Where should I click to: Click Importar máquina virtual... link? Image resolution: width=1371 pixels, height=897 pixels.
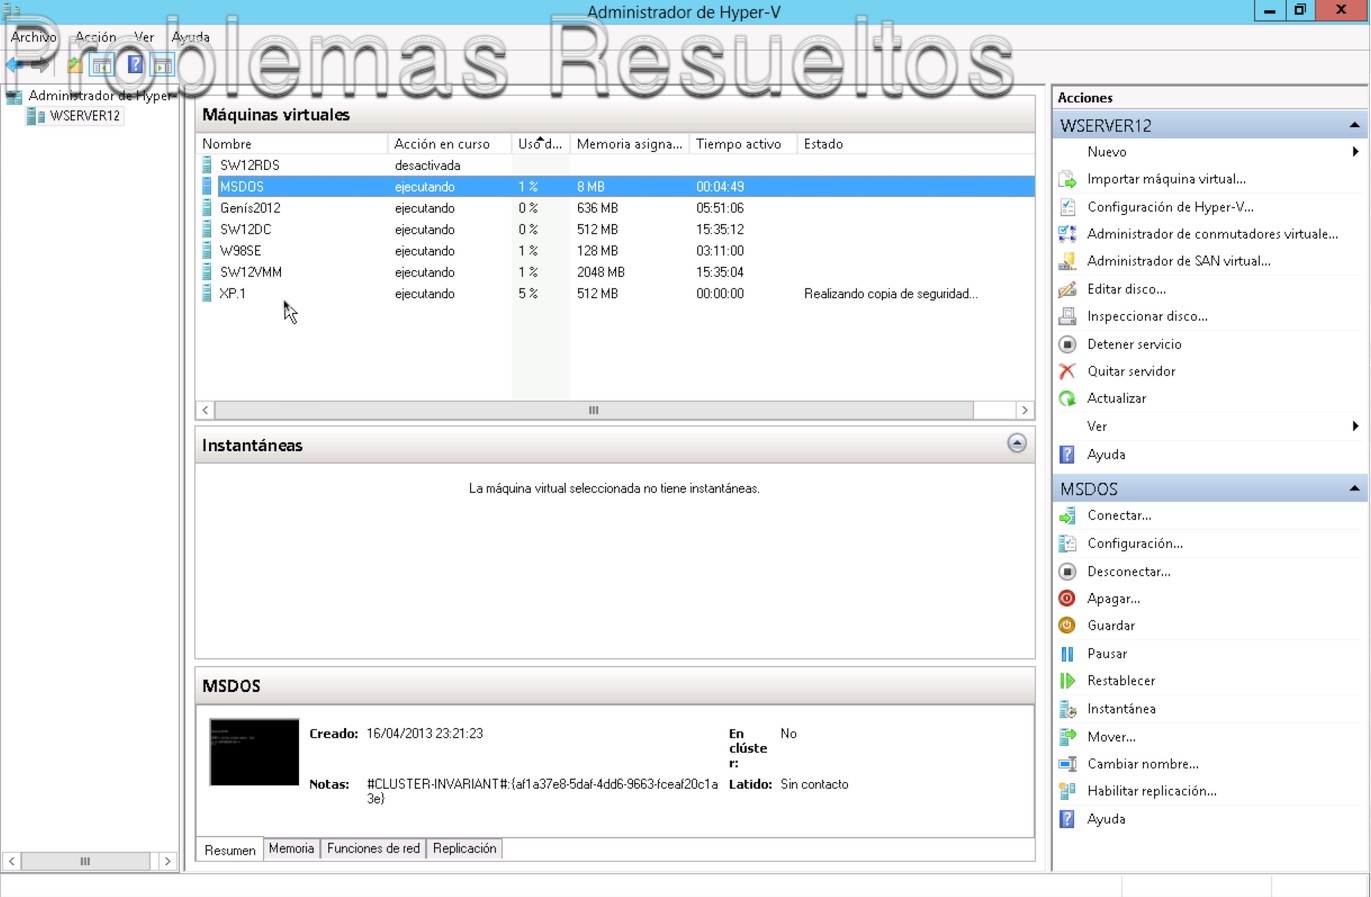point(1166,179)
